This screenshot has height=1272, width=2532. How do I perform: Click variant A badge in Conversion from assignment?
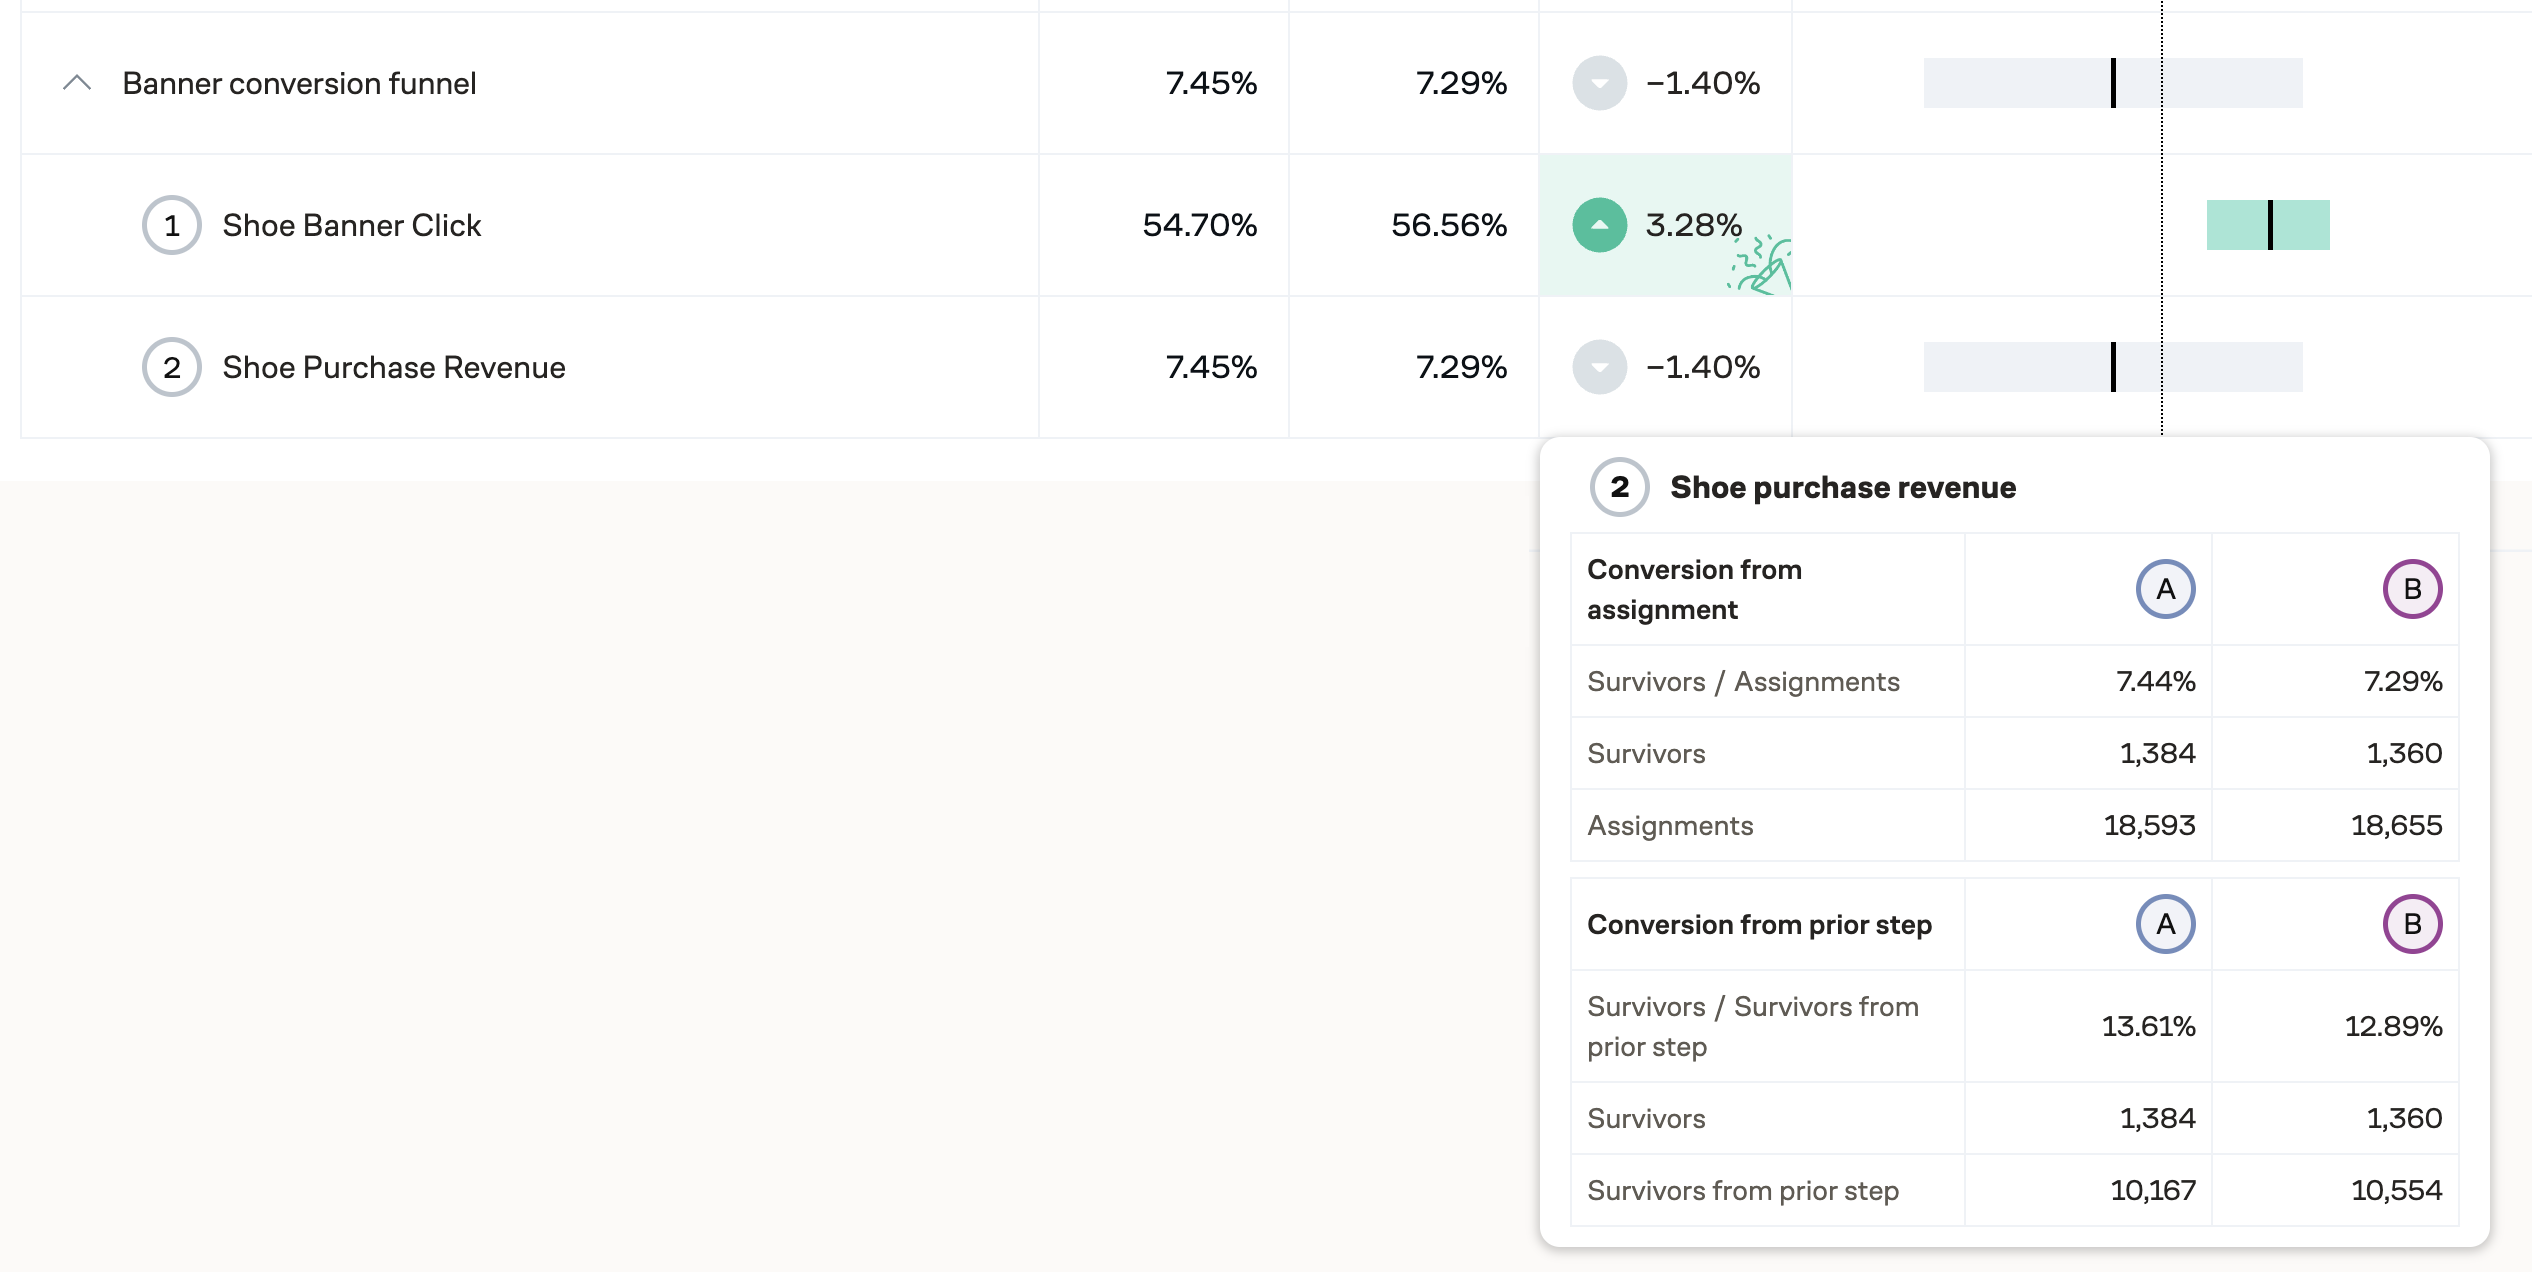2165,589
